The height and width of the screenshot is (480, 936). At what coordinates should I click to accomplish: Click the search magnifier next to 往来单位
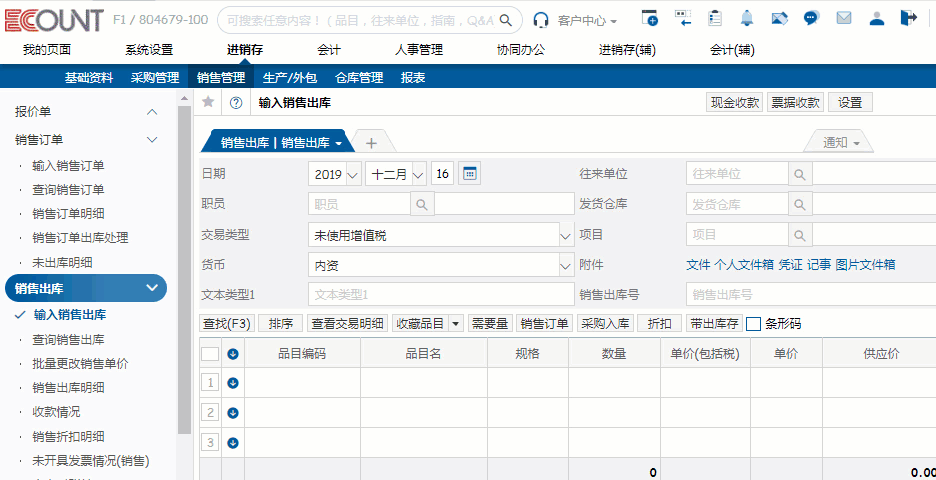799,174
